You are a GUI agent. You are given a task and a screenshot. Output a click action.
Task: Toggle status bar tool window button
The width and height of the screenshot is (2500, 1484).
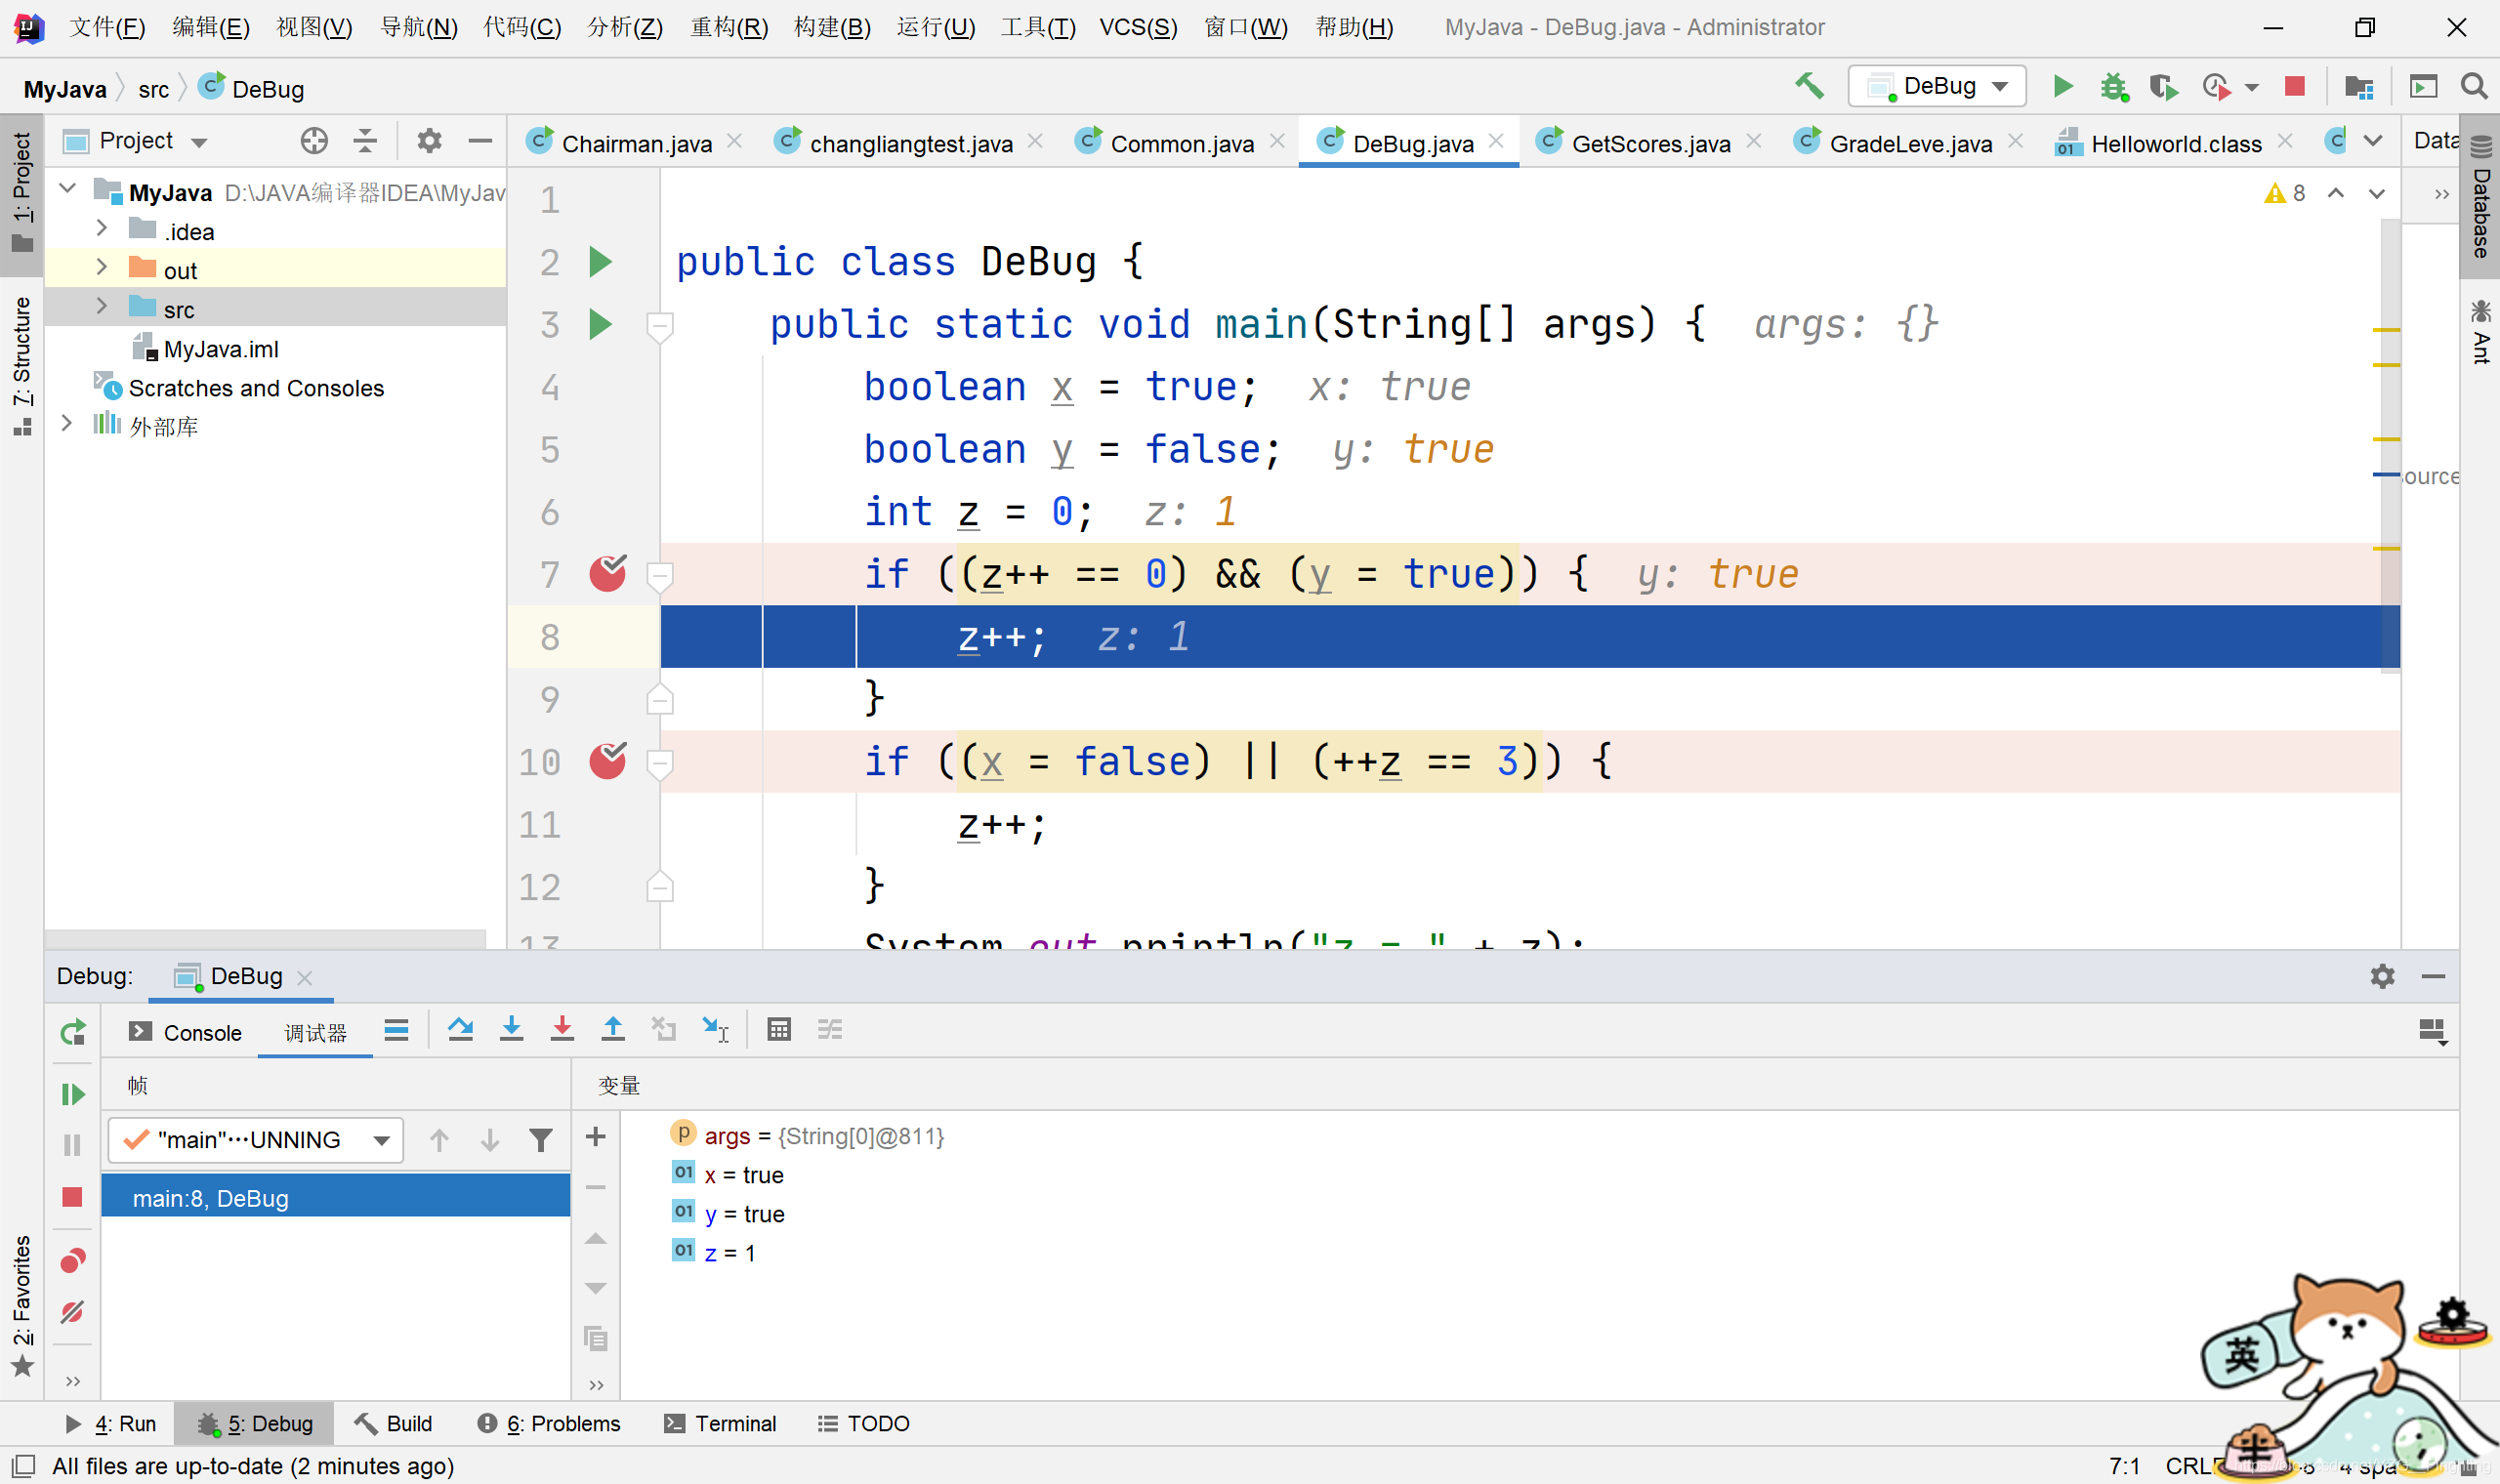point(23,1466)
